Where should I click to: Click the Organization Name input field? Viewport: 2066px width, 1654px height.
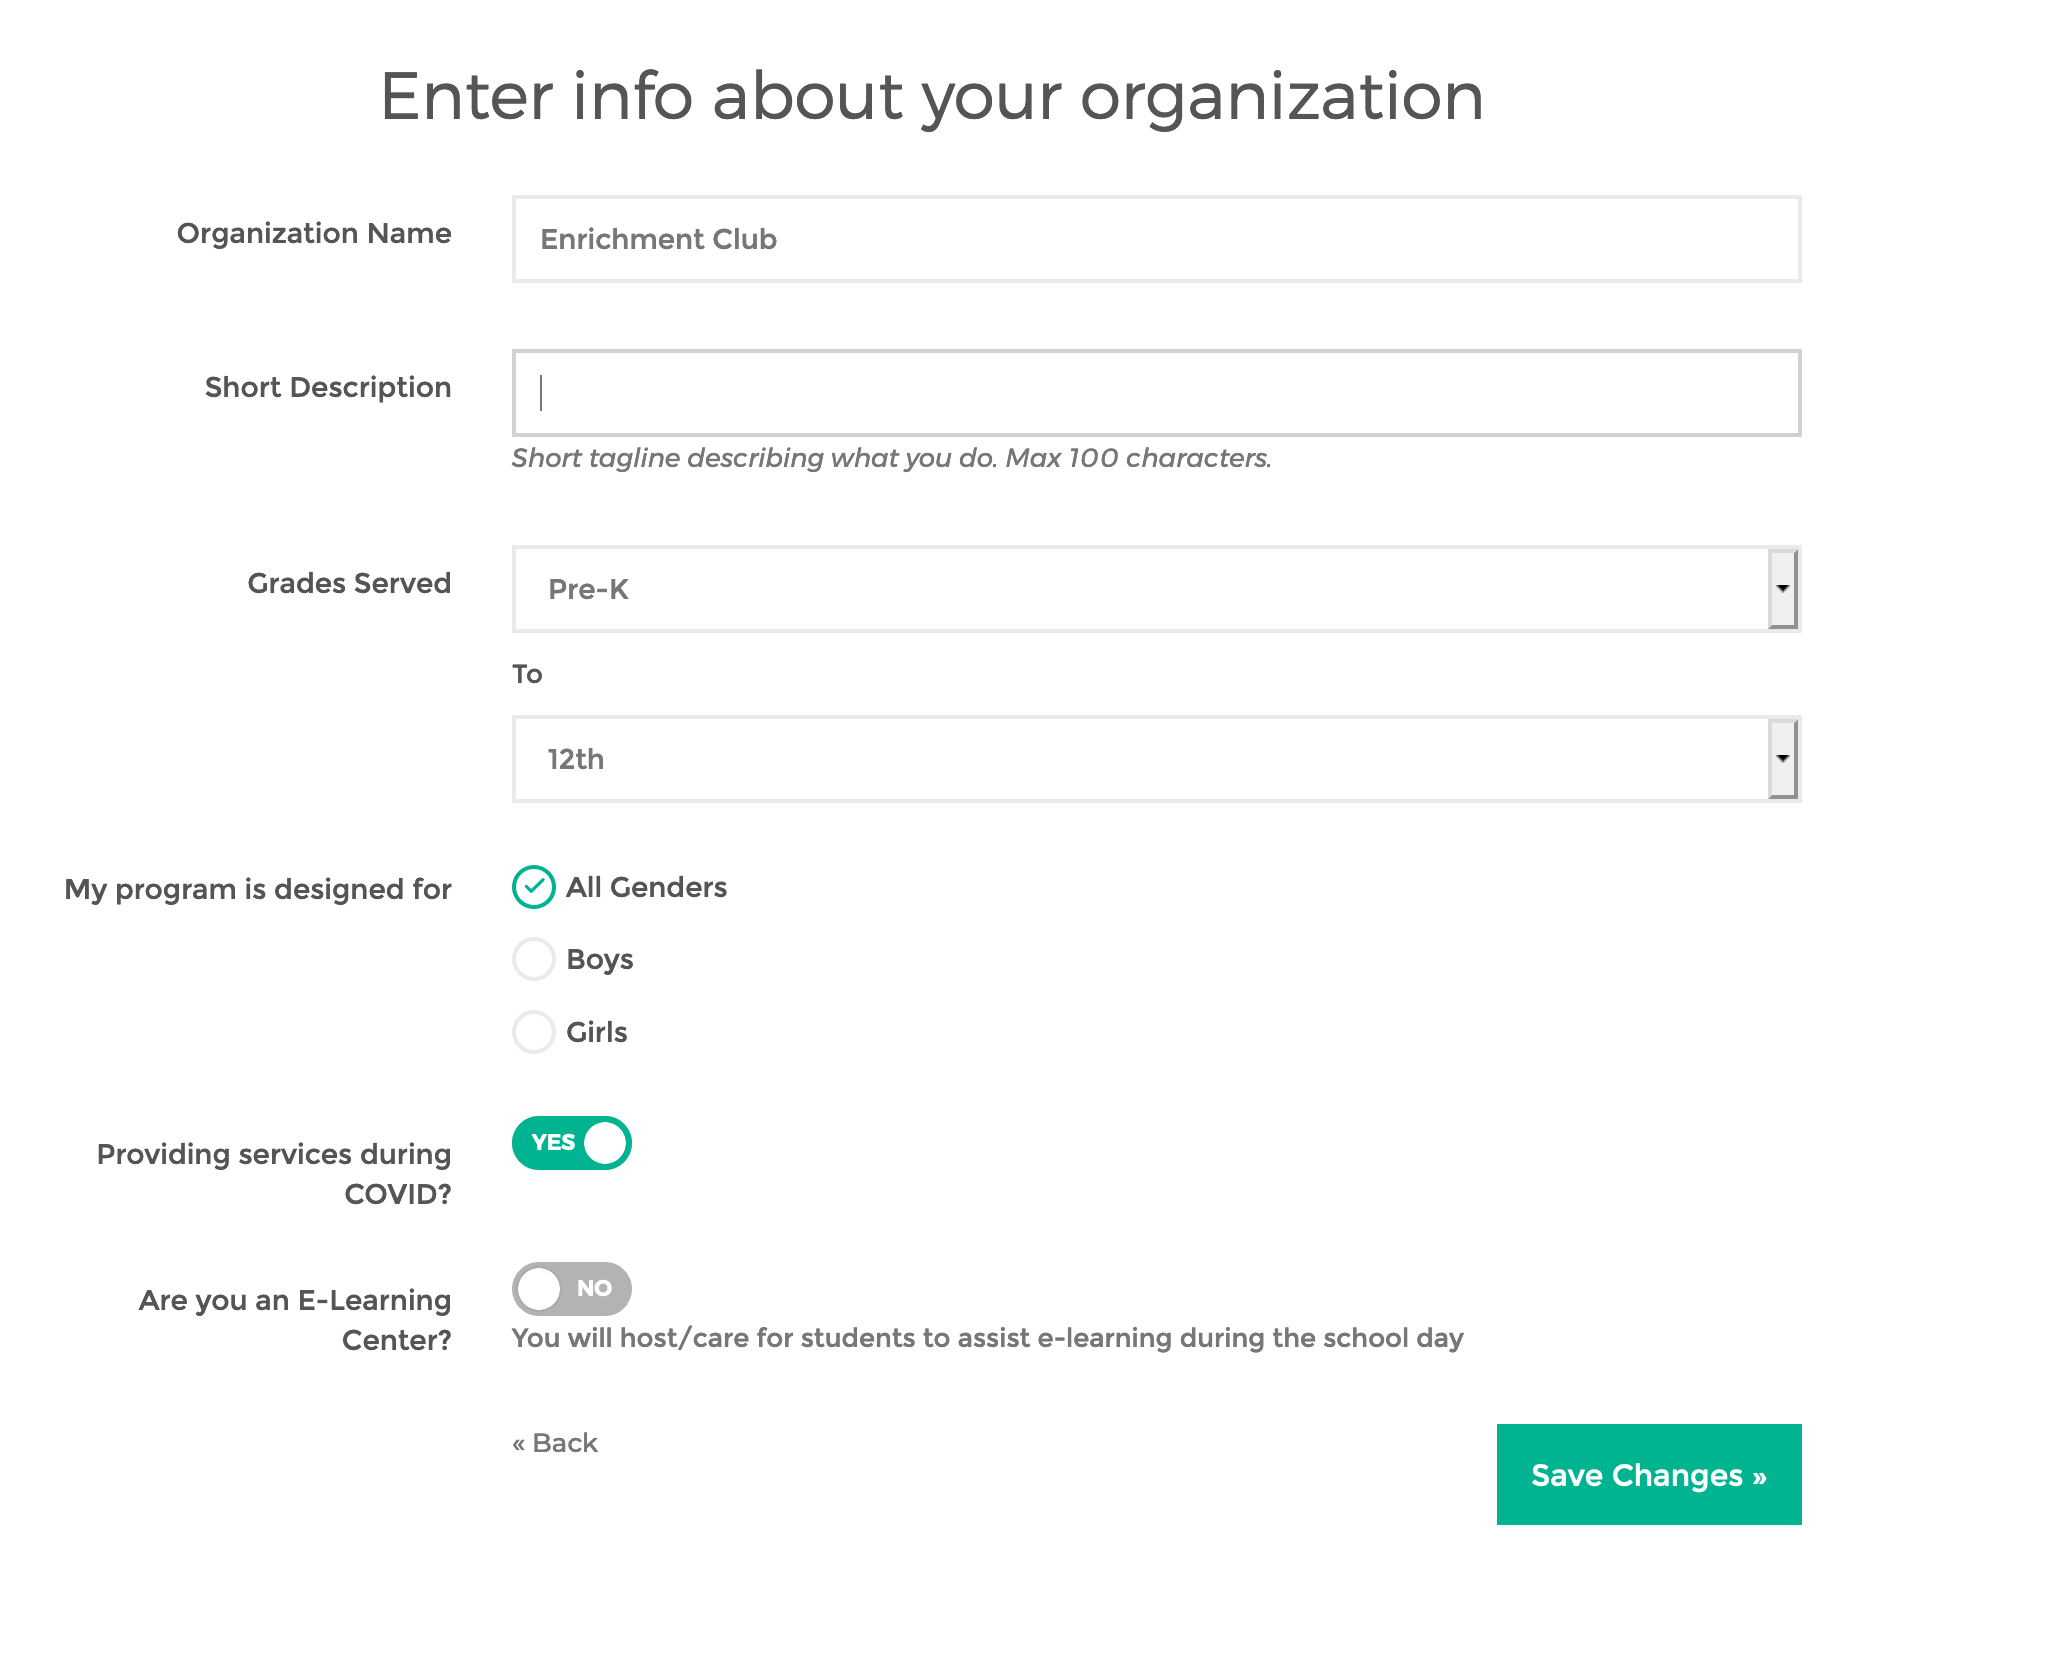point(1155,239)
